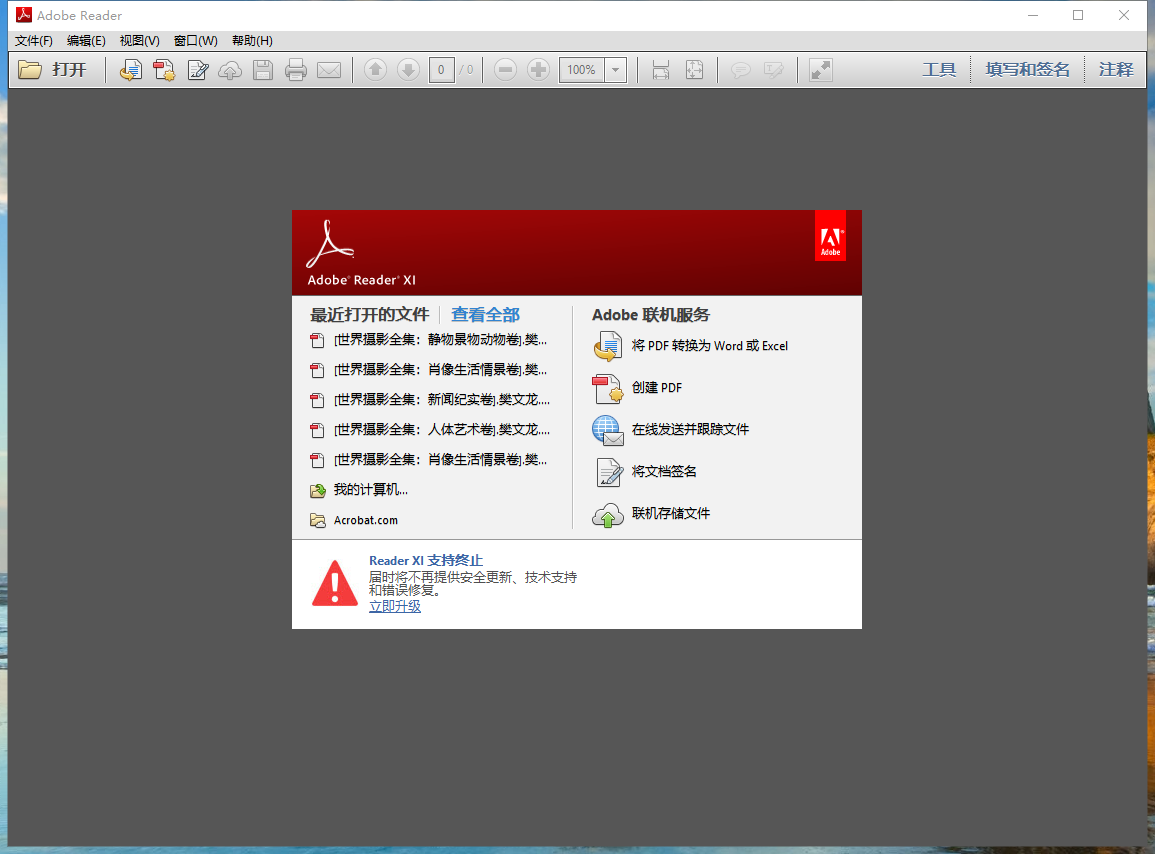This screenshot has height=854, width=1155.
Task: Click 我的计算机... entry
Action: pyautogui.click(x=371, y=490)
